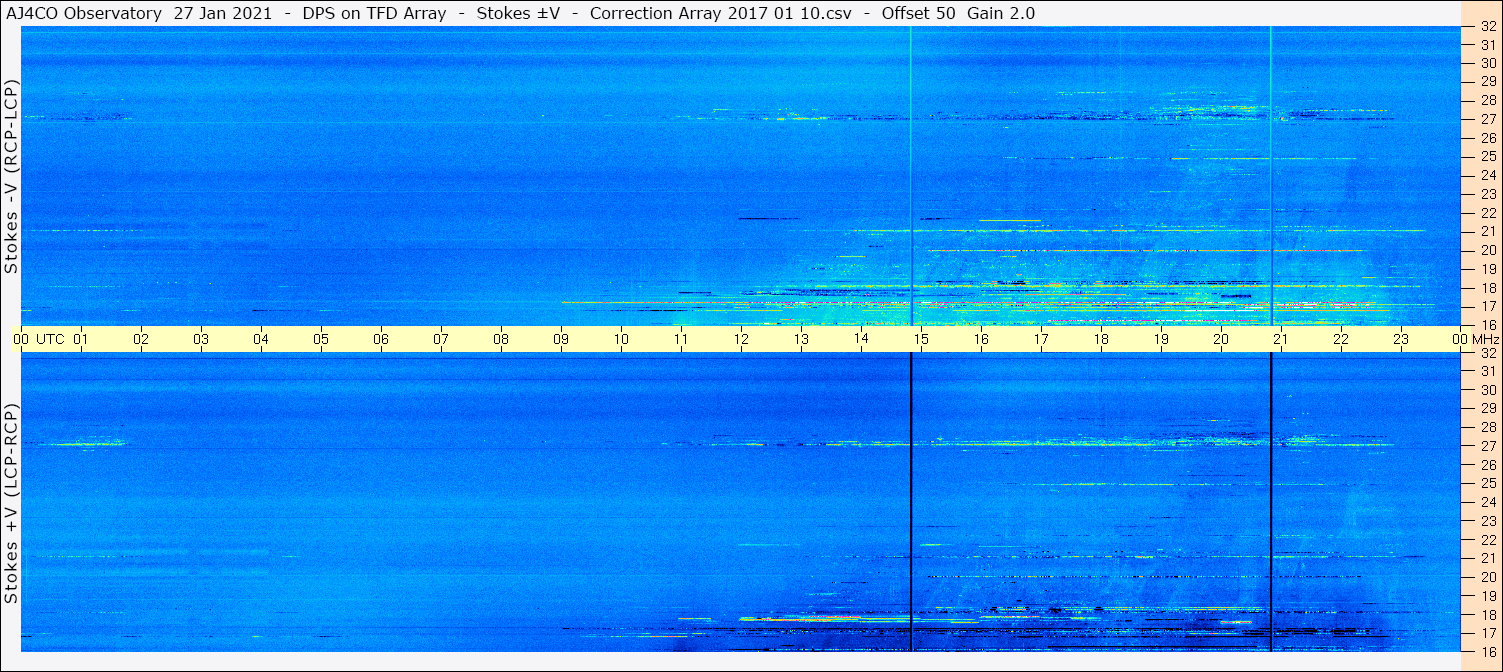Click the '17' hour label on time axis
The image size is (1503, 672).
click(1041, 339)
